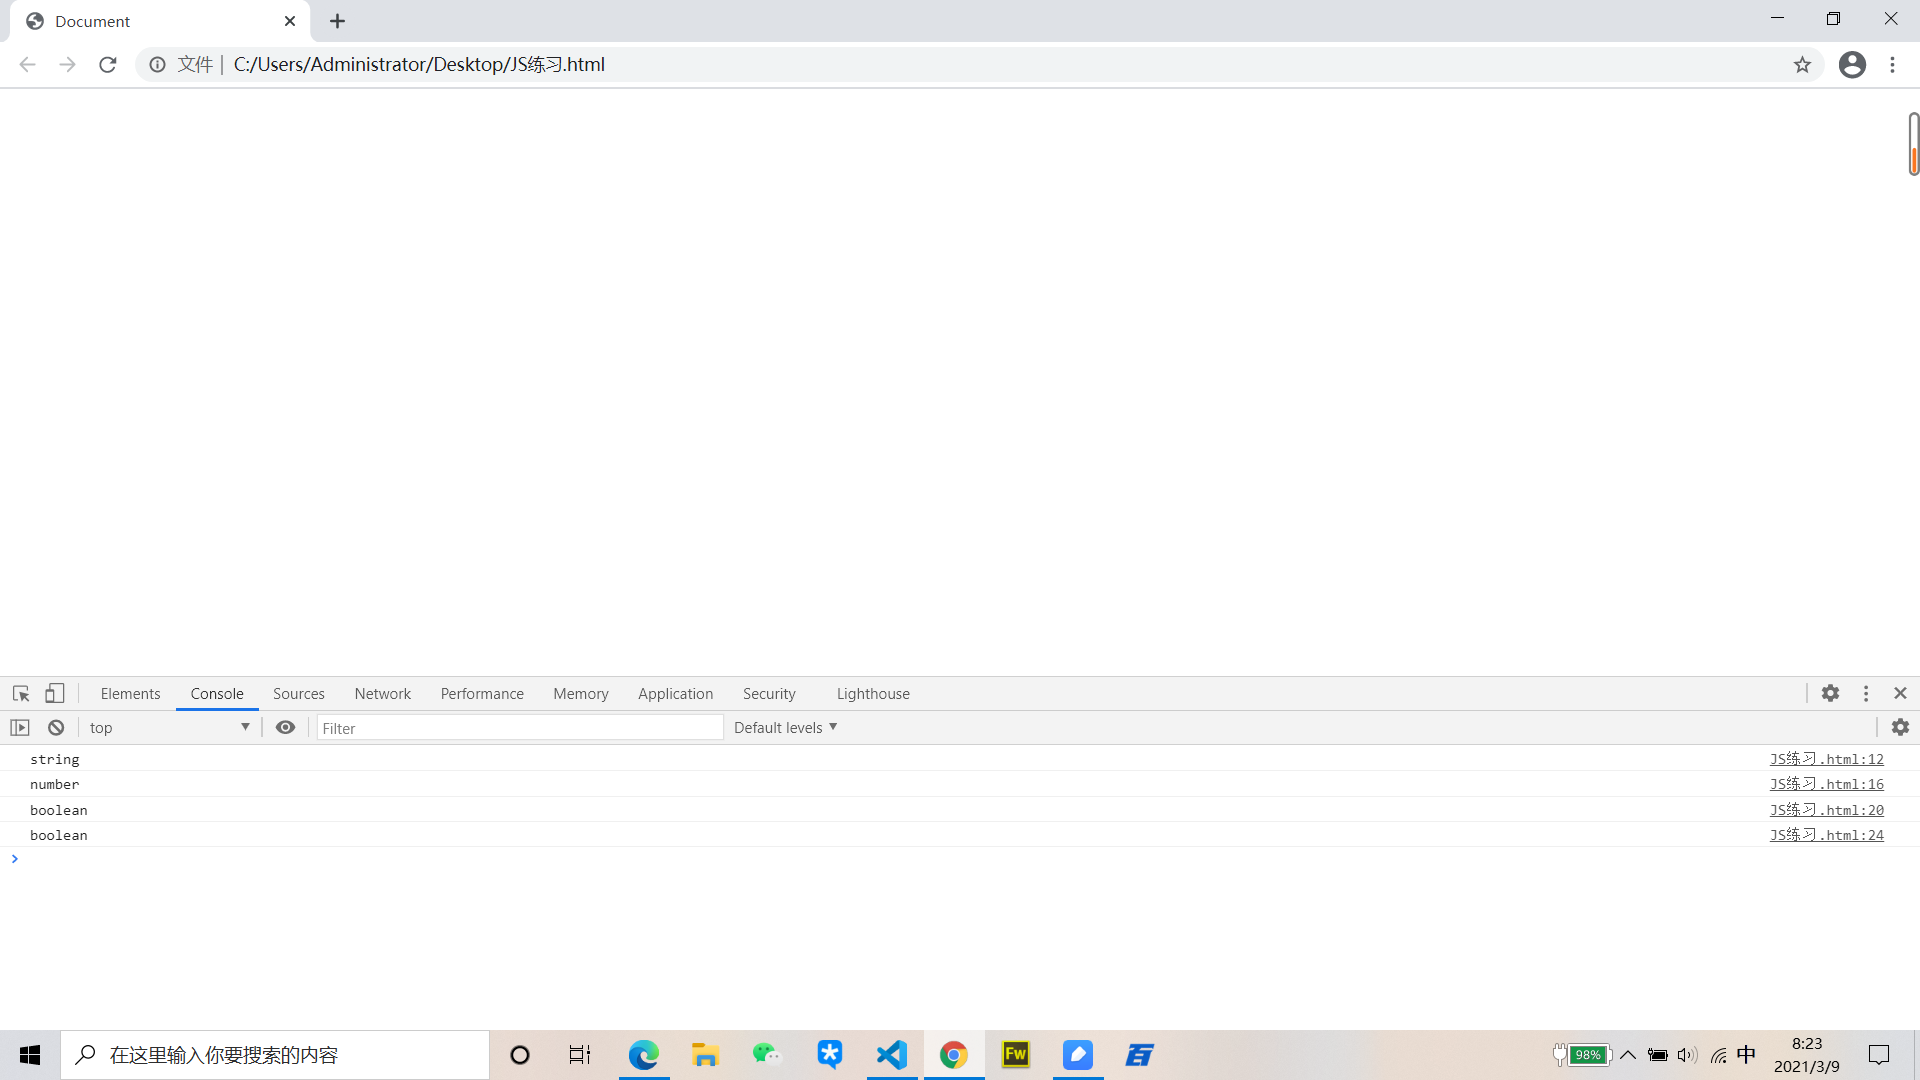
Task: Open the blue pen app taskbar icon
Action: pos(1077,1055)
